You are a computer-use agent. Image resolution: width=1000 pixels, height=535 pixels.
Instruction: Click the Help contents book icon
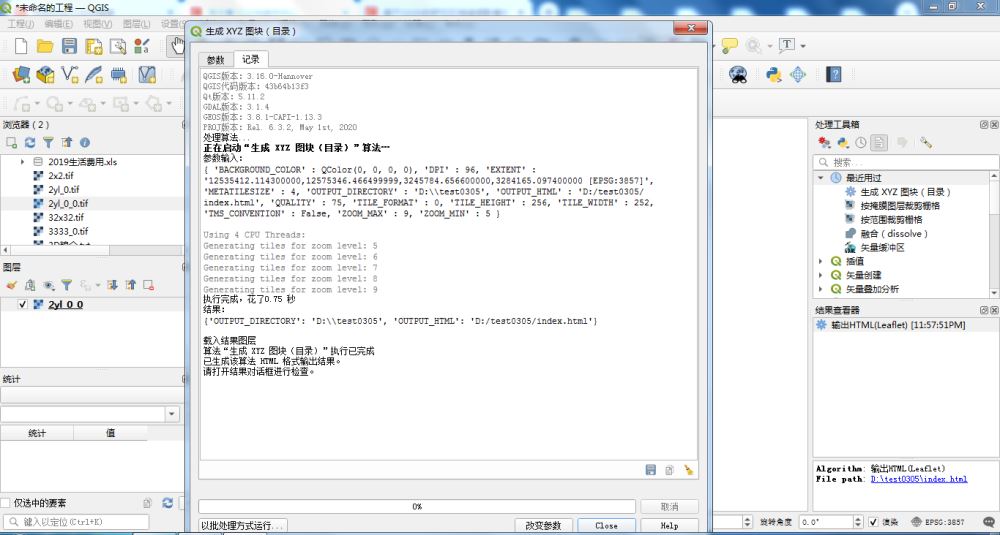click(x=833, y=74)
